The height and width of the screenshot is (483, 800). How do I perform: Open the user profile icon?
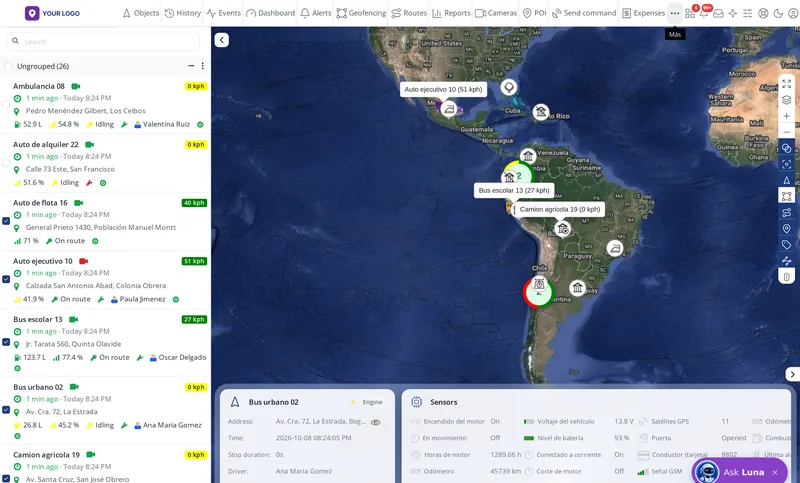pos(793,13)
